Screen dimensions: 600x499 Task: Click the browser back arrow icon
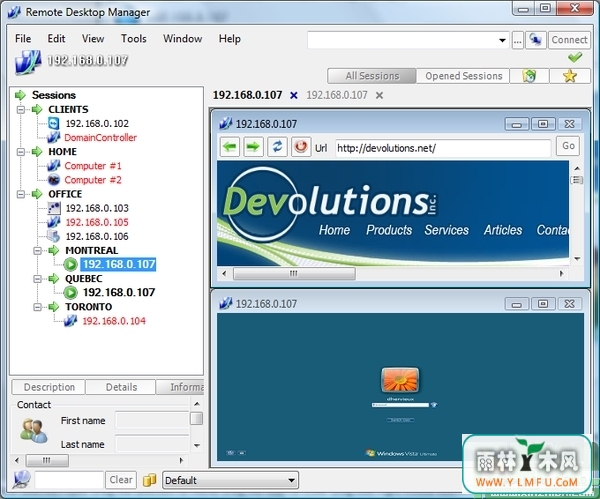pos(230,147)
